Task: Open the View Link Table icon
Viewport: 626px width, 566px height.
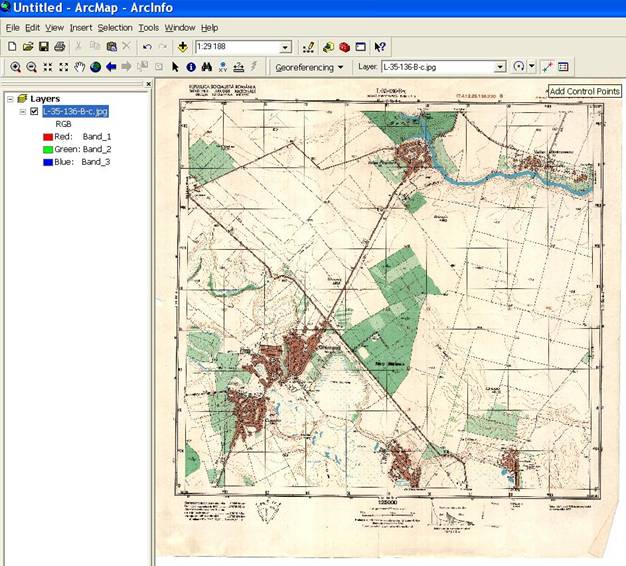Action: click(563, 67)
